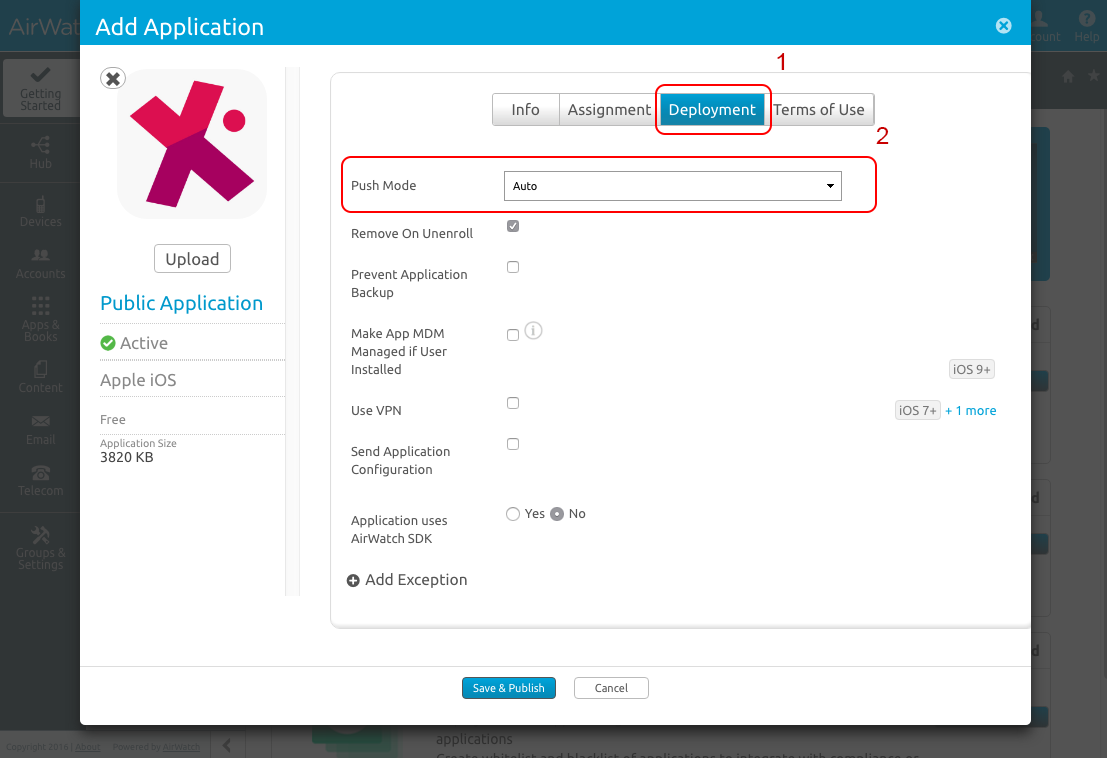Click the star favorites icon

[x=1094, y=75]
